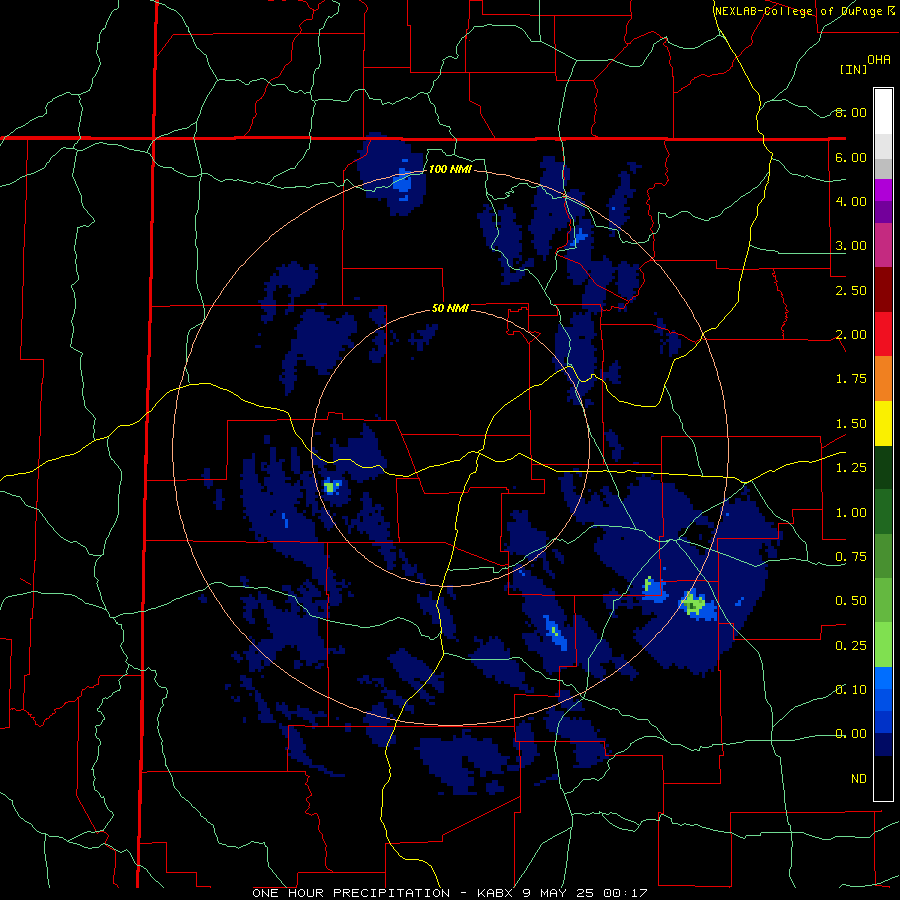Viewport: 900px width, 900px height.
Task: Click the '4.00' scale label
Action: coord(851,201)
